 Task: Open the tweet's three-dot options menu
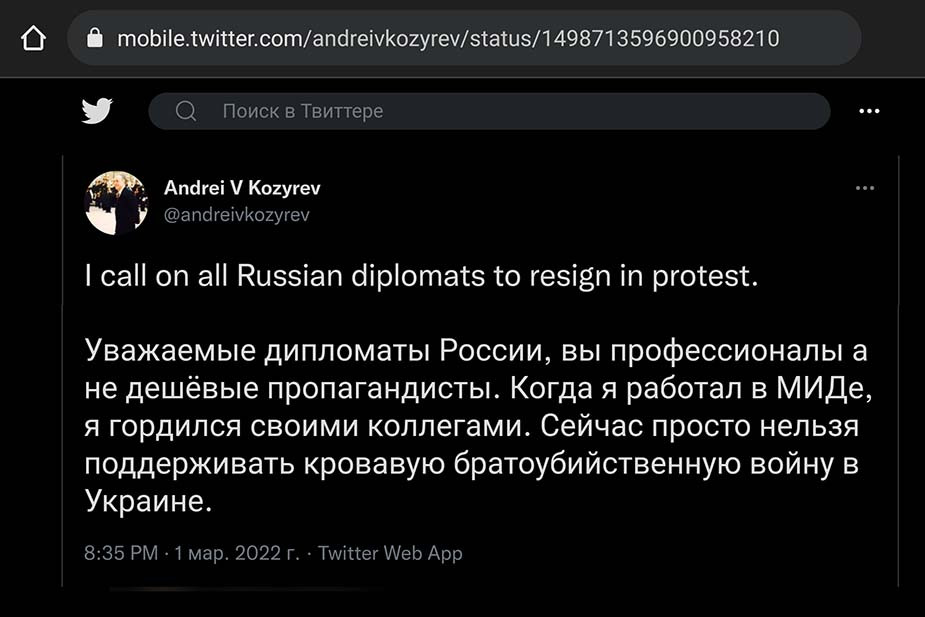(x=865, y=188)
